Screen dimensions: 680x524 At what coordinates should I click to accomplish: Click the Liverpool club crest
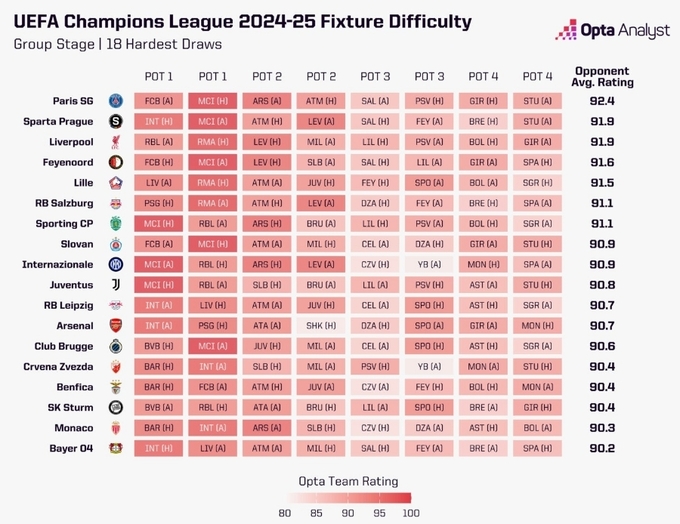tap(116, 141)
